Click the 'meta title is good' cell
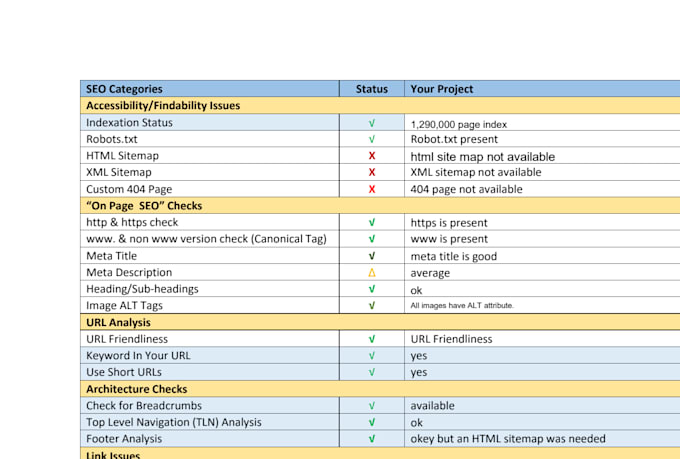 click(542, 256)
